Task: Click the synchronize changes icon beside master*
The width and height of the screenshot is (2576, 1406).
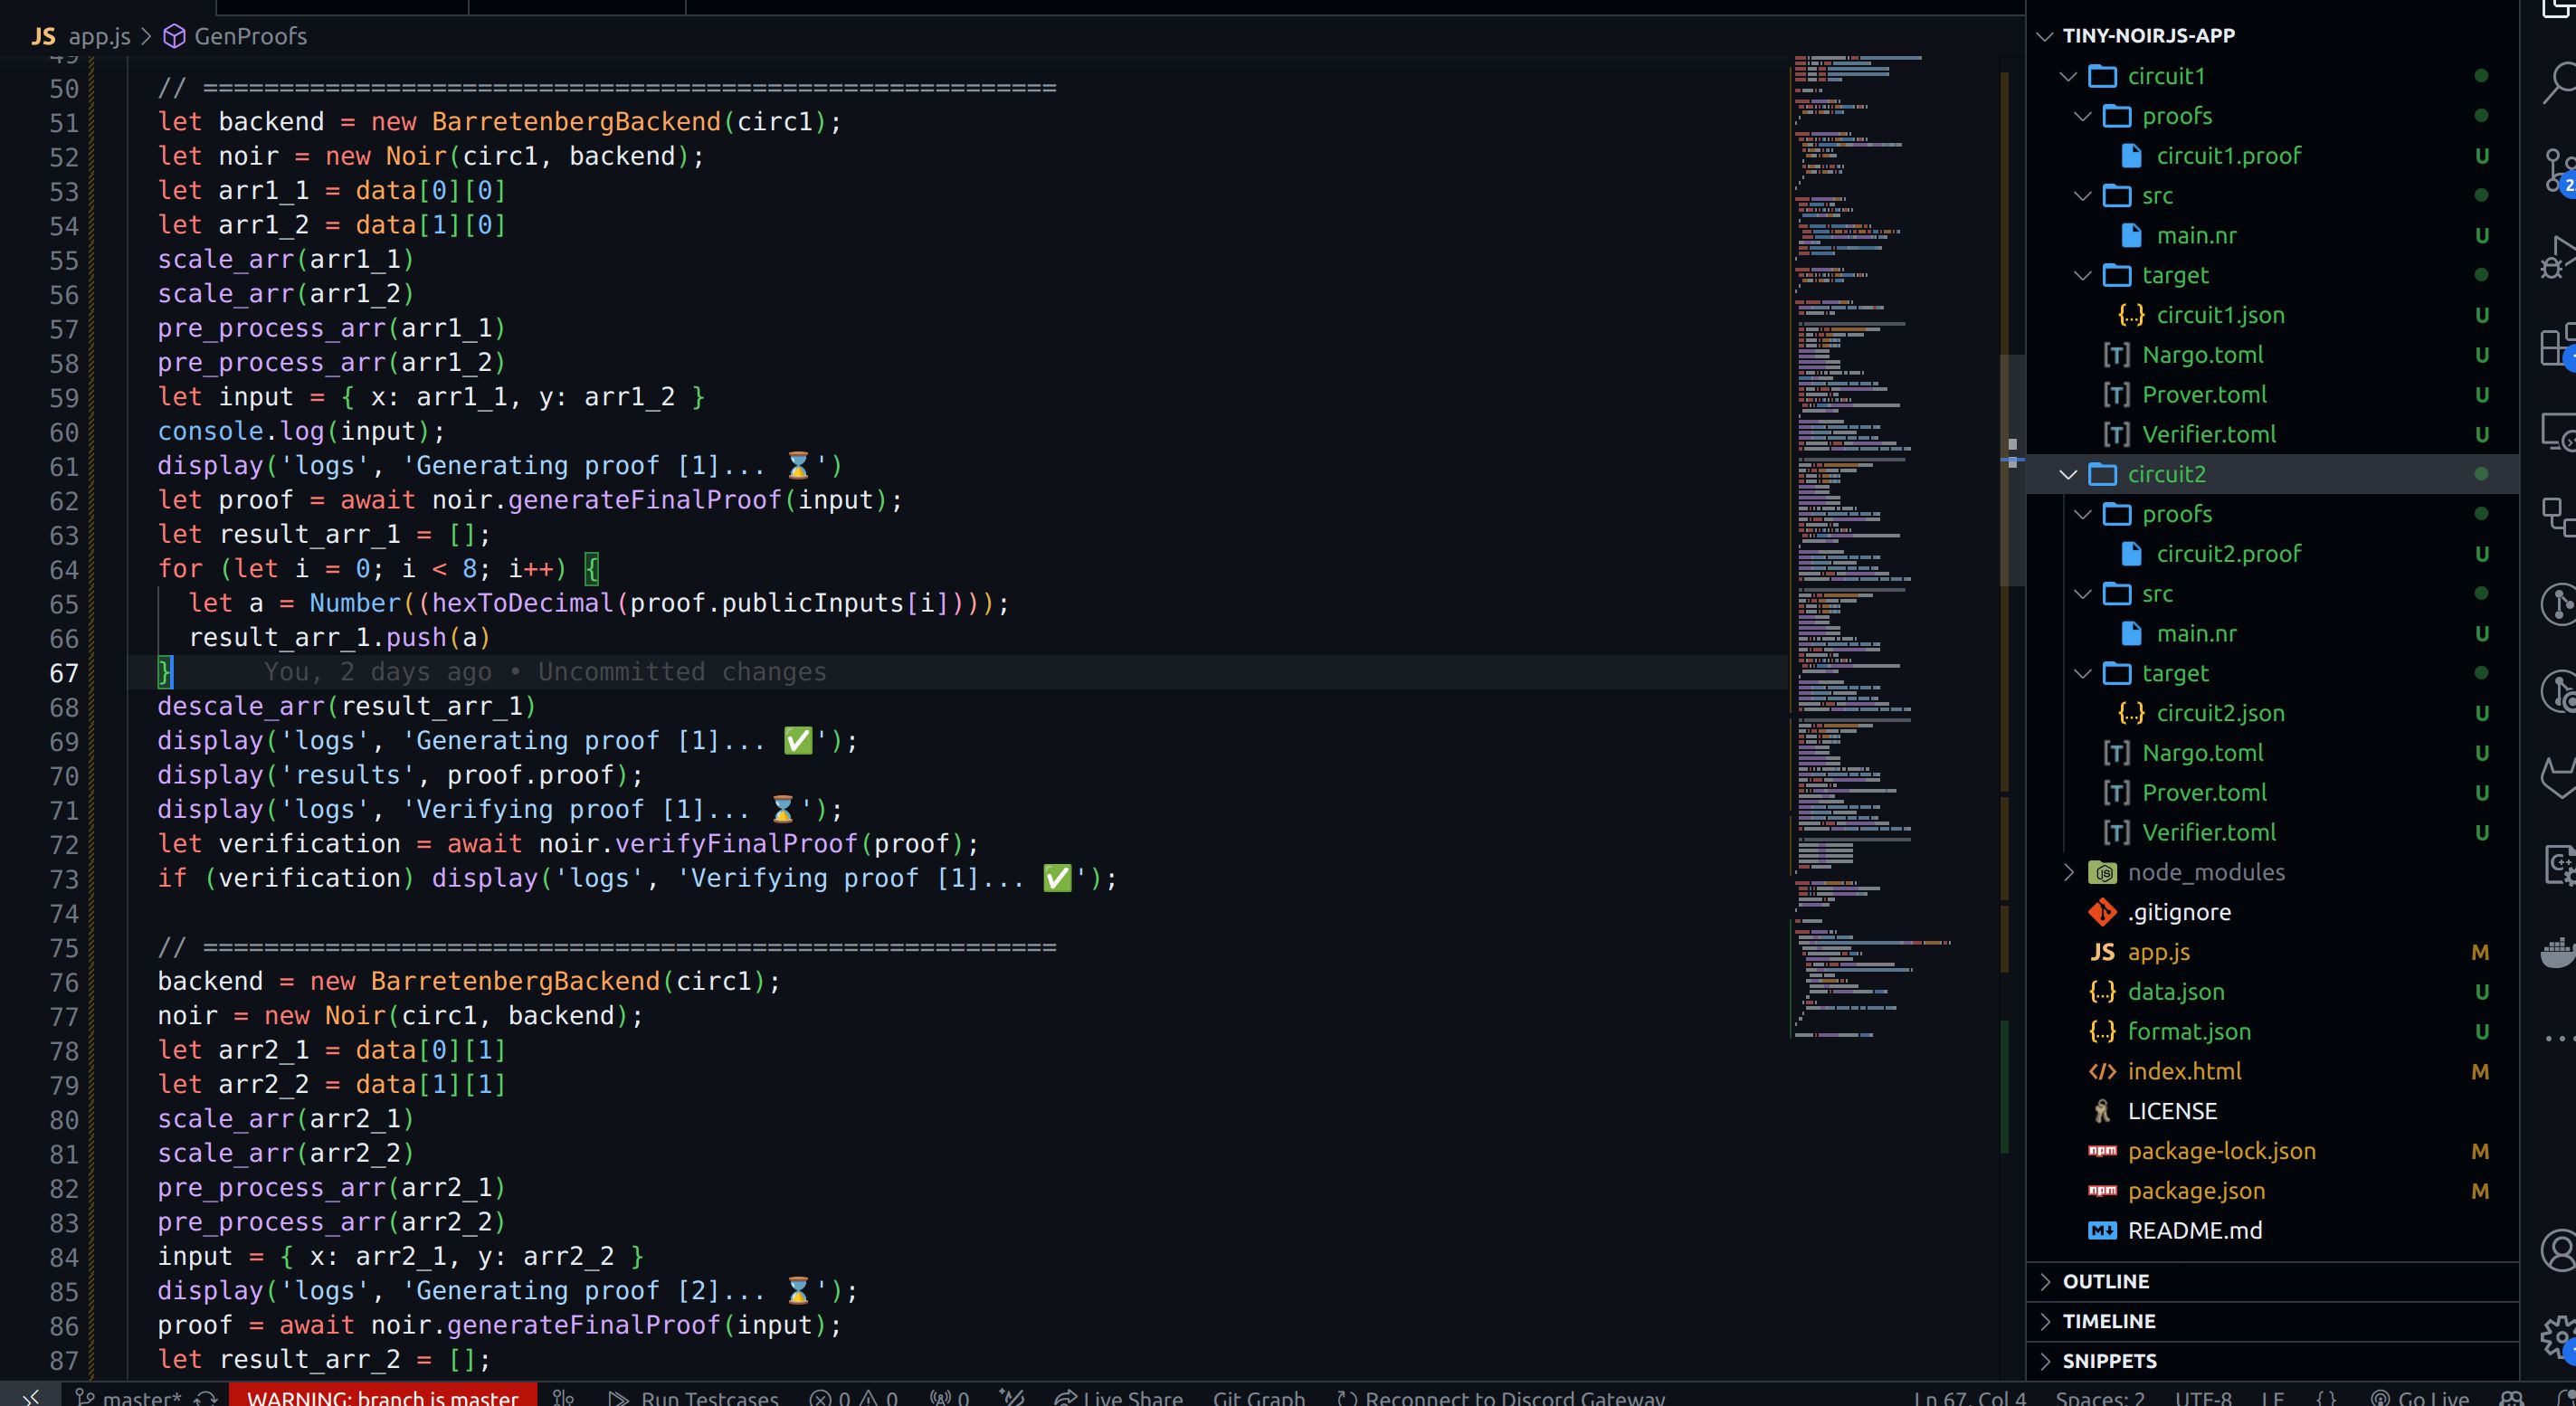Action: (206, 1398)
